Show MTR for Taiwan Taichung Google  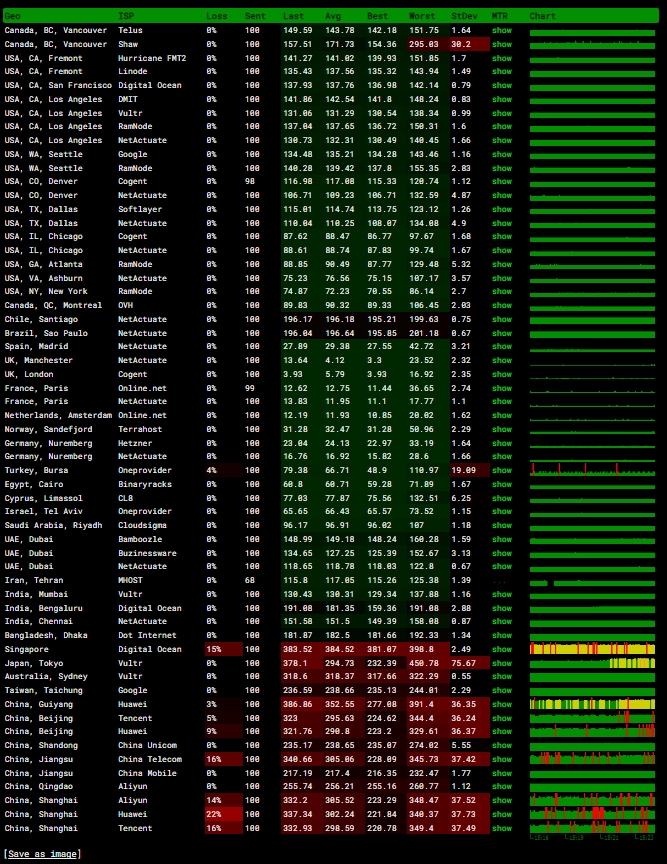(x=502, y=690)
